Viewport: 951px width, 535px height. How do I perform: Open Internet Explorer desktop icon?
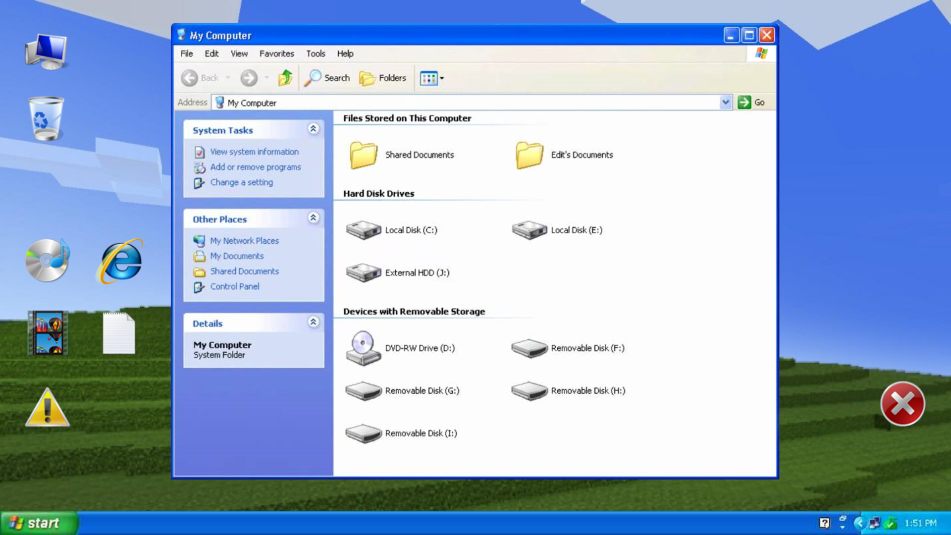click(120, 262)
